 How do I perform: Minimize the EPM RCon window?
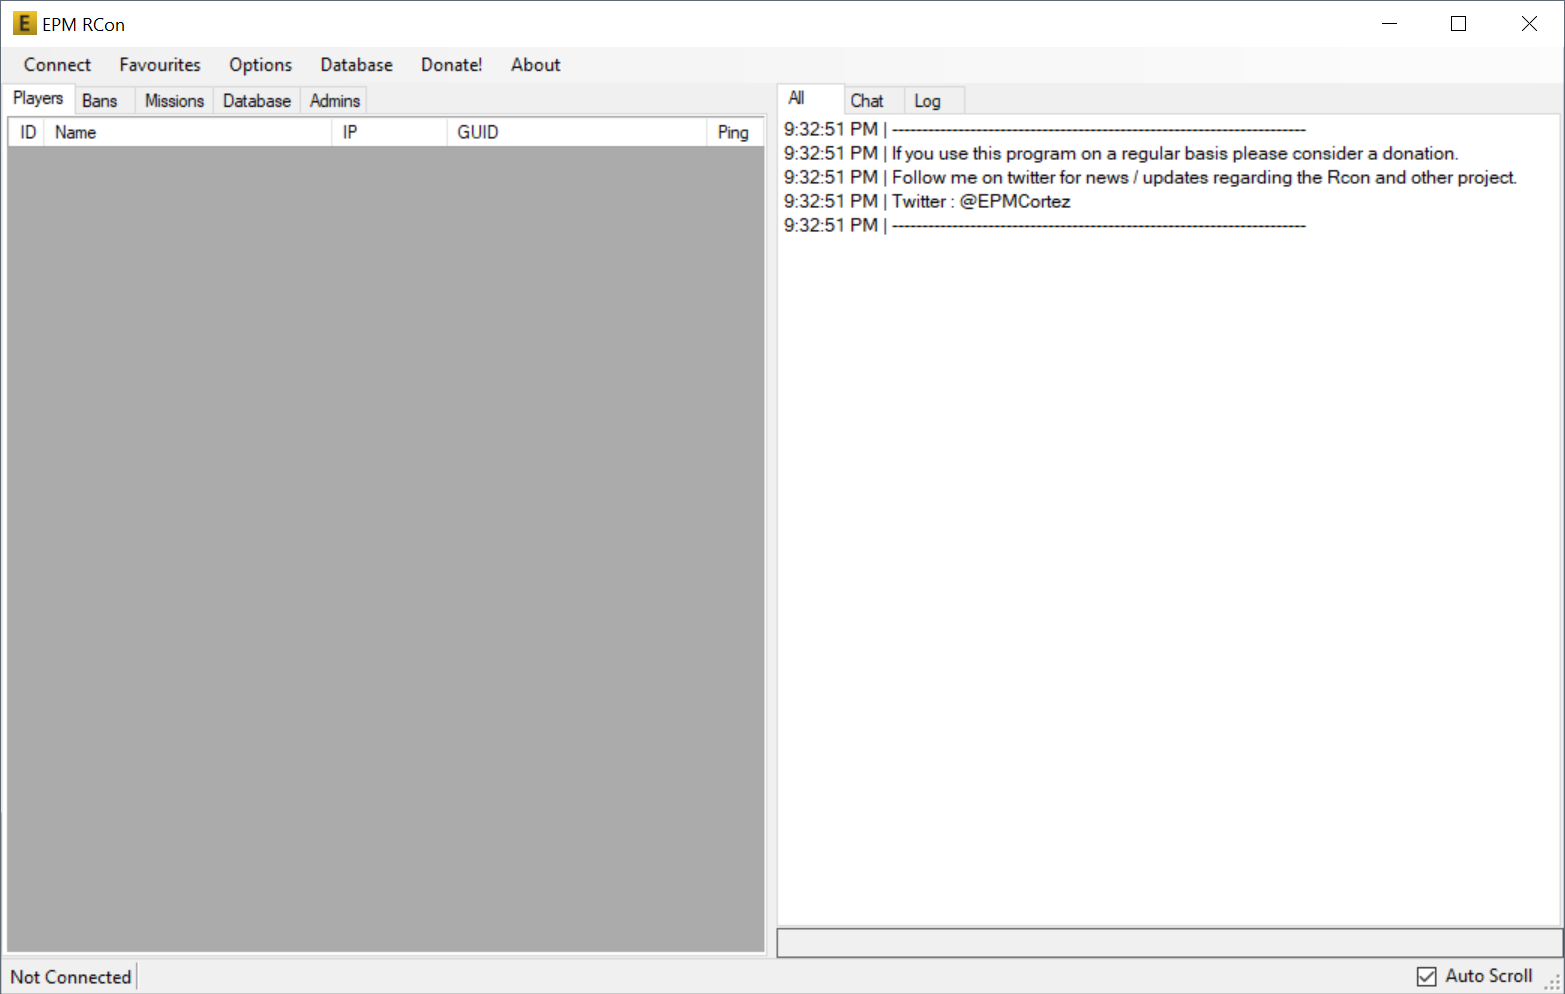click(x=1389, y=24)
